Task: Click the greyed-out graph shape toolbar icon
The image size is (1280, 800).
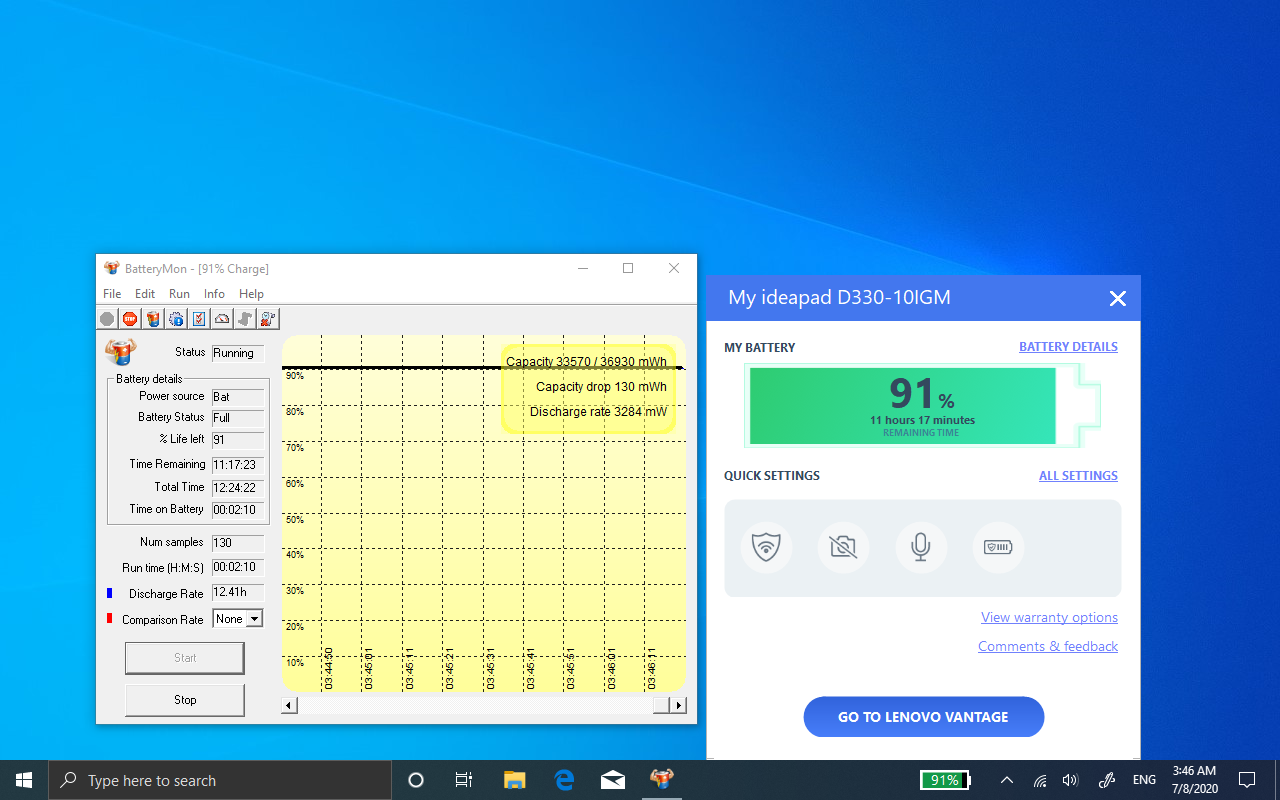Action: (245, 319)
